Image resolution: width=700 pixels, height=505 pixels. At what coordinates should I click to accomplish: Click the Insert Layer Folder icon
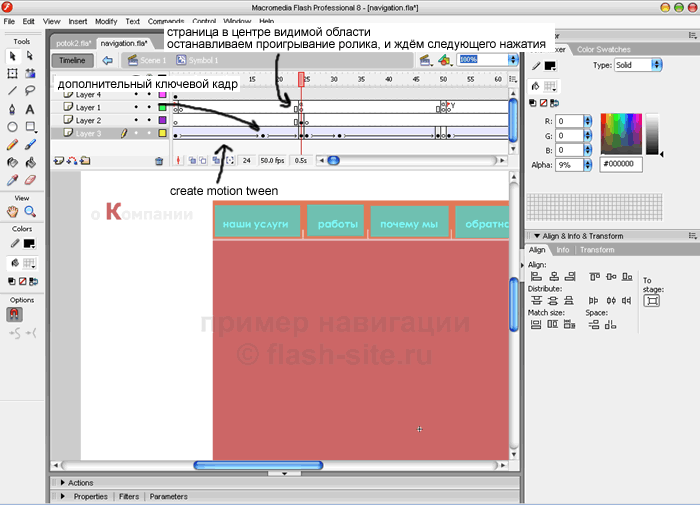point(85,161)
